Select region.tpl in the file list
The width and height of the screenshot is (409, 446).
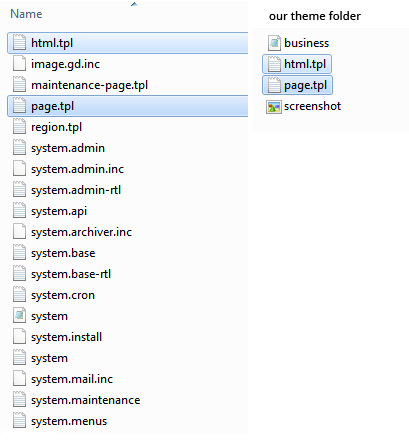pyautogui.click(x=128, y=127)
